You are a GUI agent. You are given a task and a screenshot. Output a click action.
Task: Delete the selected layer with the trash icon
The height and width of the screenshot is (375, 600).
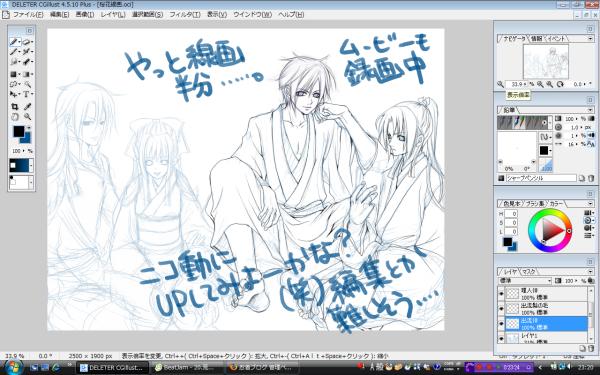[x=591, y=348]
